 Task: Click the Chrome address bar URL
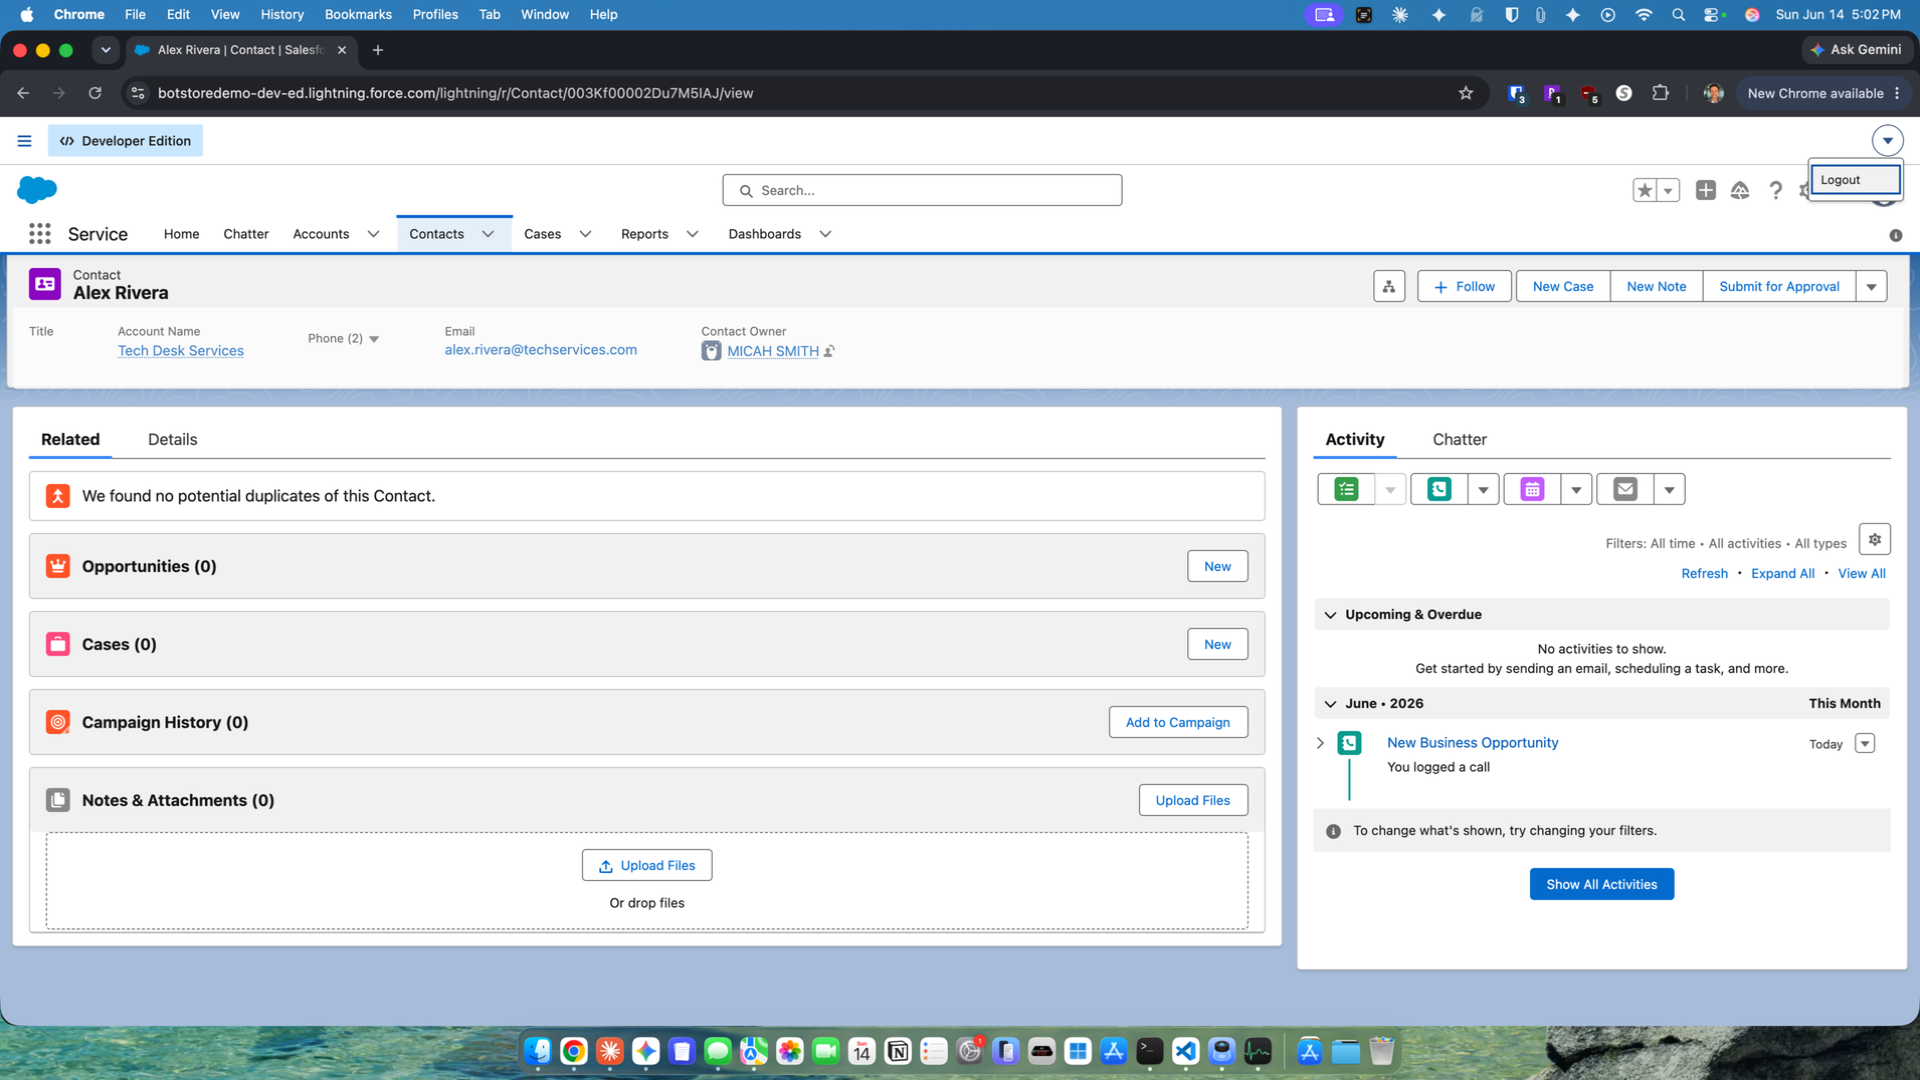click(x=455, y=93)
